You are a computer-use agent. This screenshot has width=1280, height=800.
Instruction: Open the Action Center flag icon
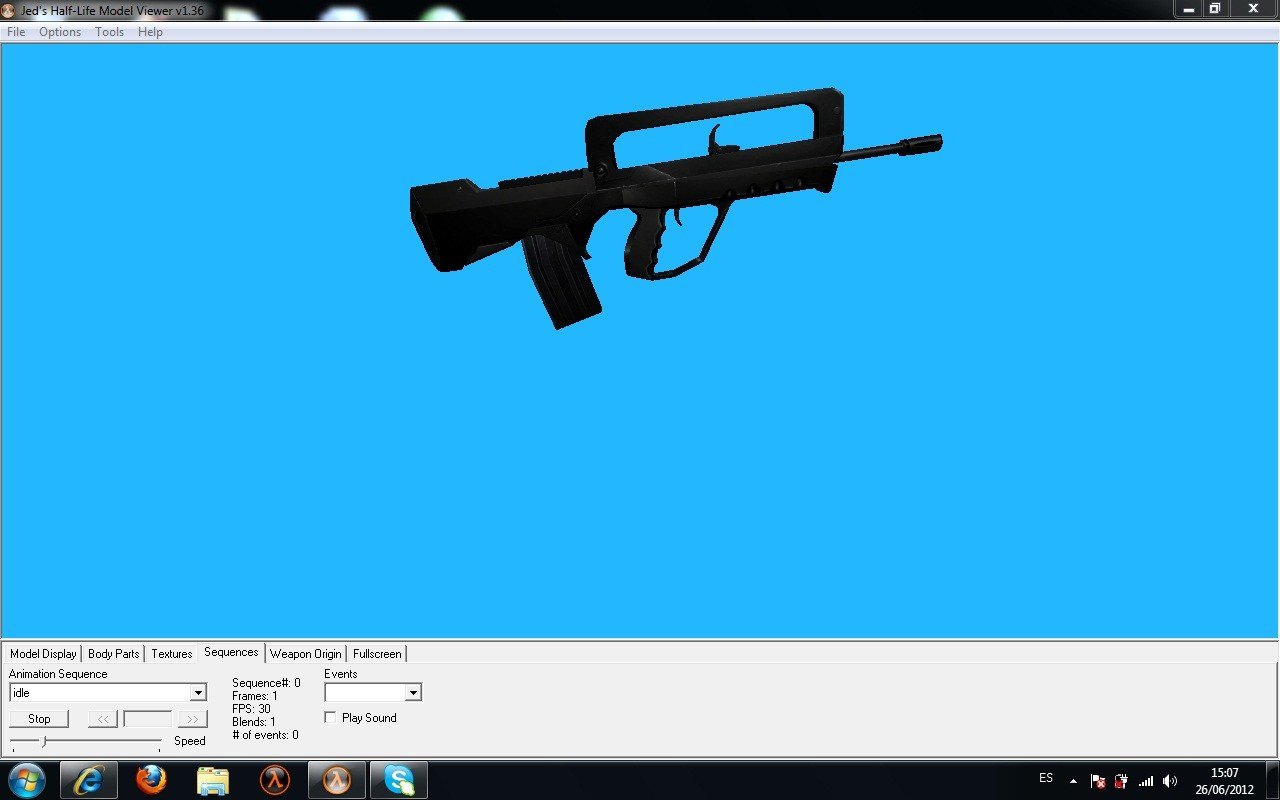pyautogui.click(x=1098, y=781)
